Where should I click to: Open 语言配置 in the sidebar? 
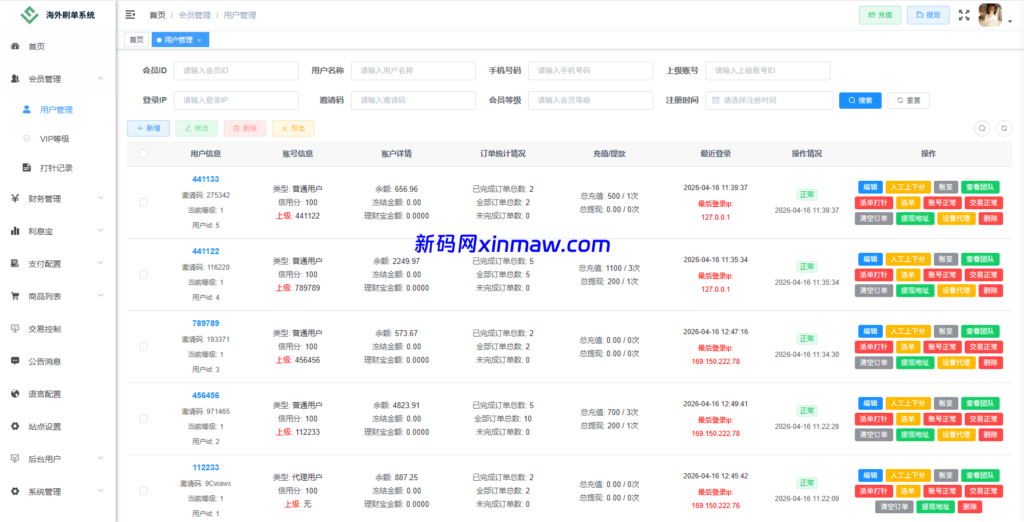(x=44, y=394)
